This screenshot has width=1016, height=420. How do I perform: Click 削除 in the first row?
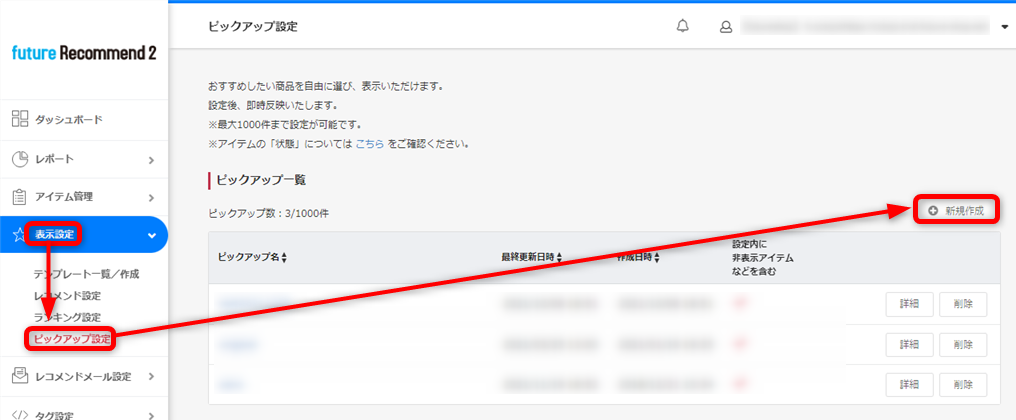963,303
